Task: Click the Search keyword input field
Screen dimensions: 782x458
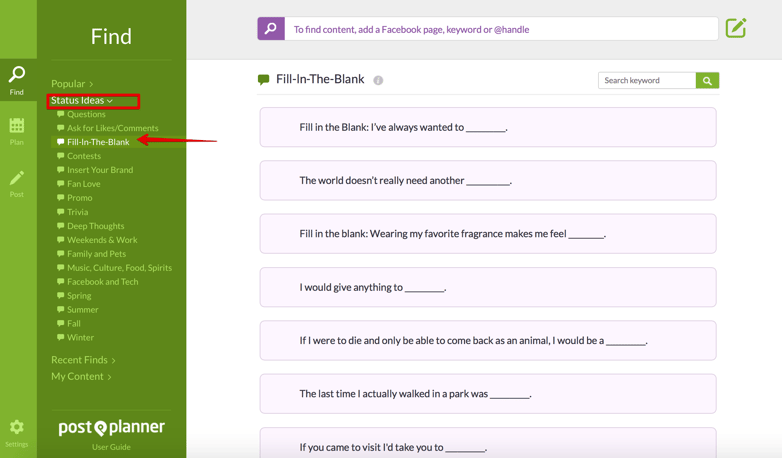Action: (x=646, y=80)
